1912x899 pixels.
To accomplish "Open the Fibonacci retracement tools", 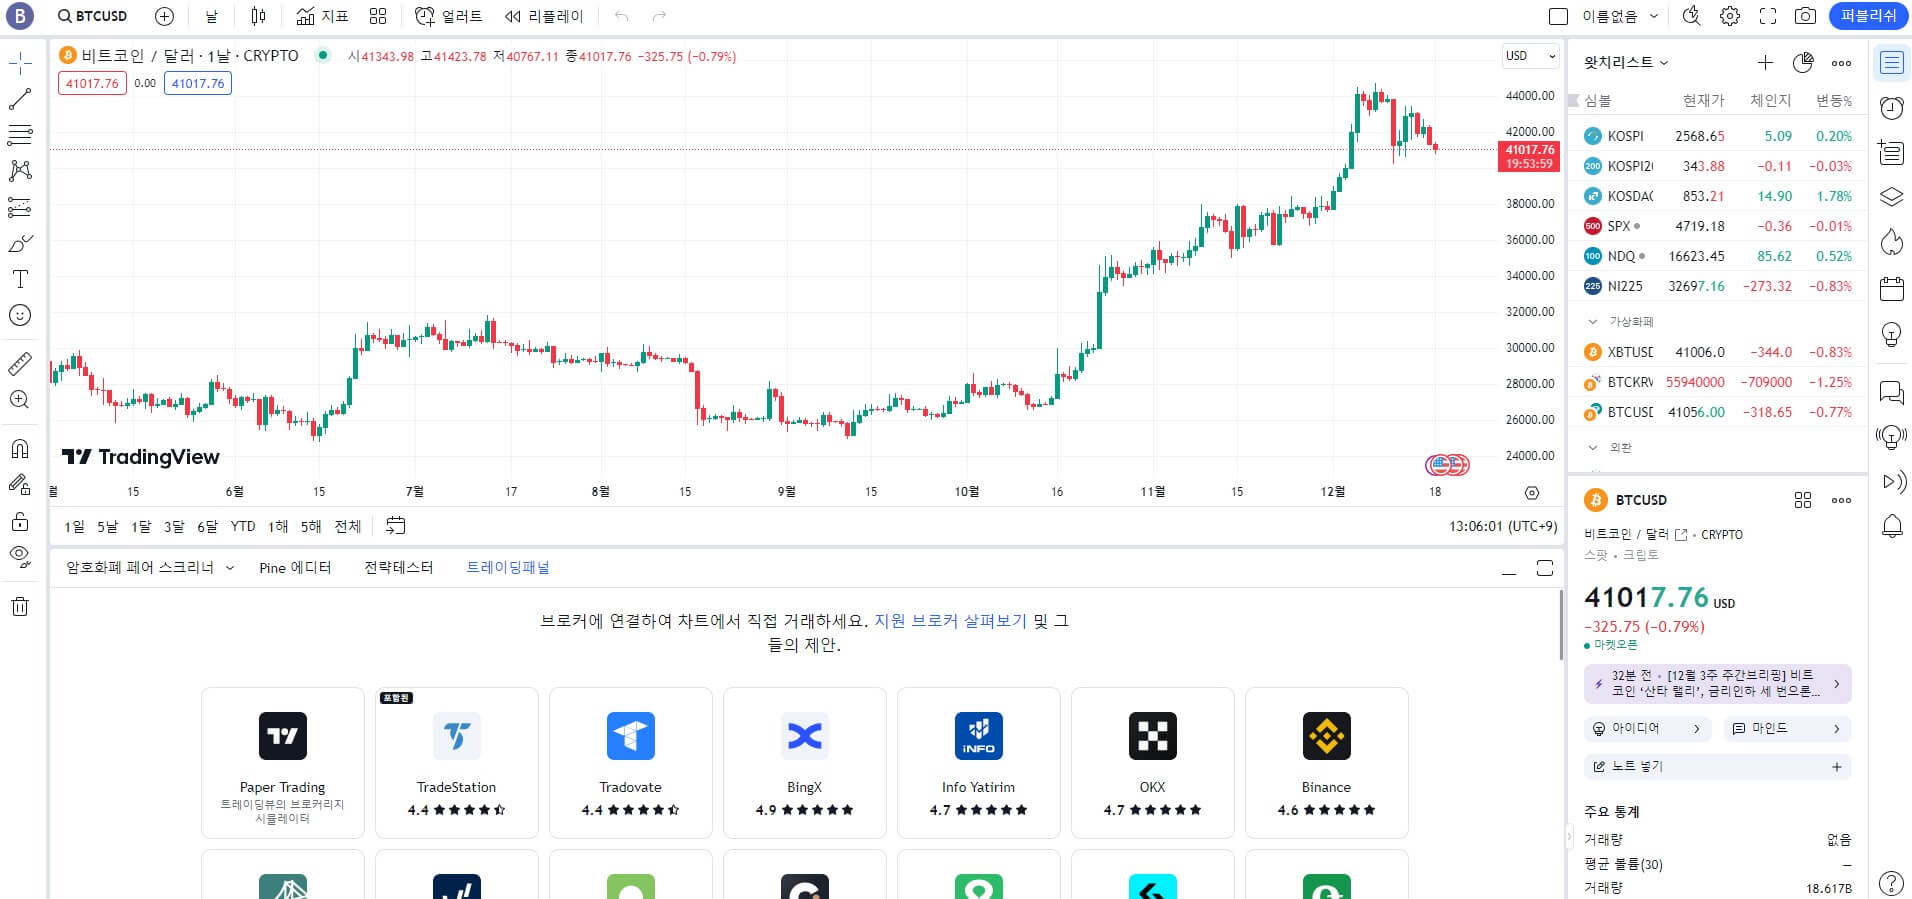I will pyautogui.click(x=20, y=135).
